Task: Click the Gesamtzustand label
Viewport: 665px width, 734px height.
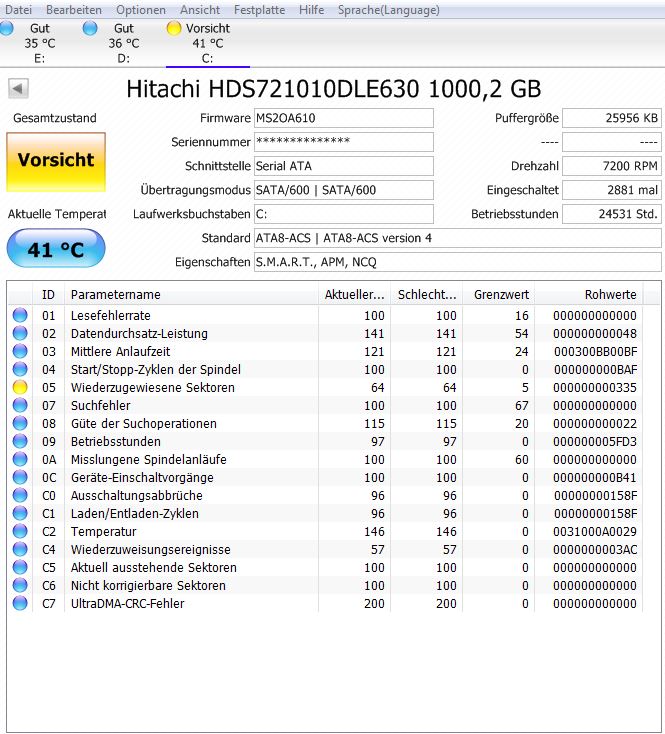Action: [55, 118]
